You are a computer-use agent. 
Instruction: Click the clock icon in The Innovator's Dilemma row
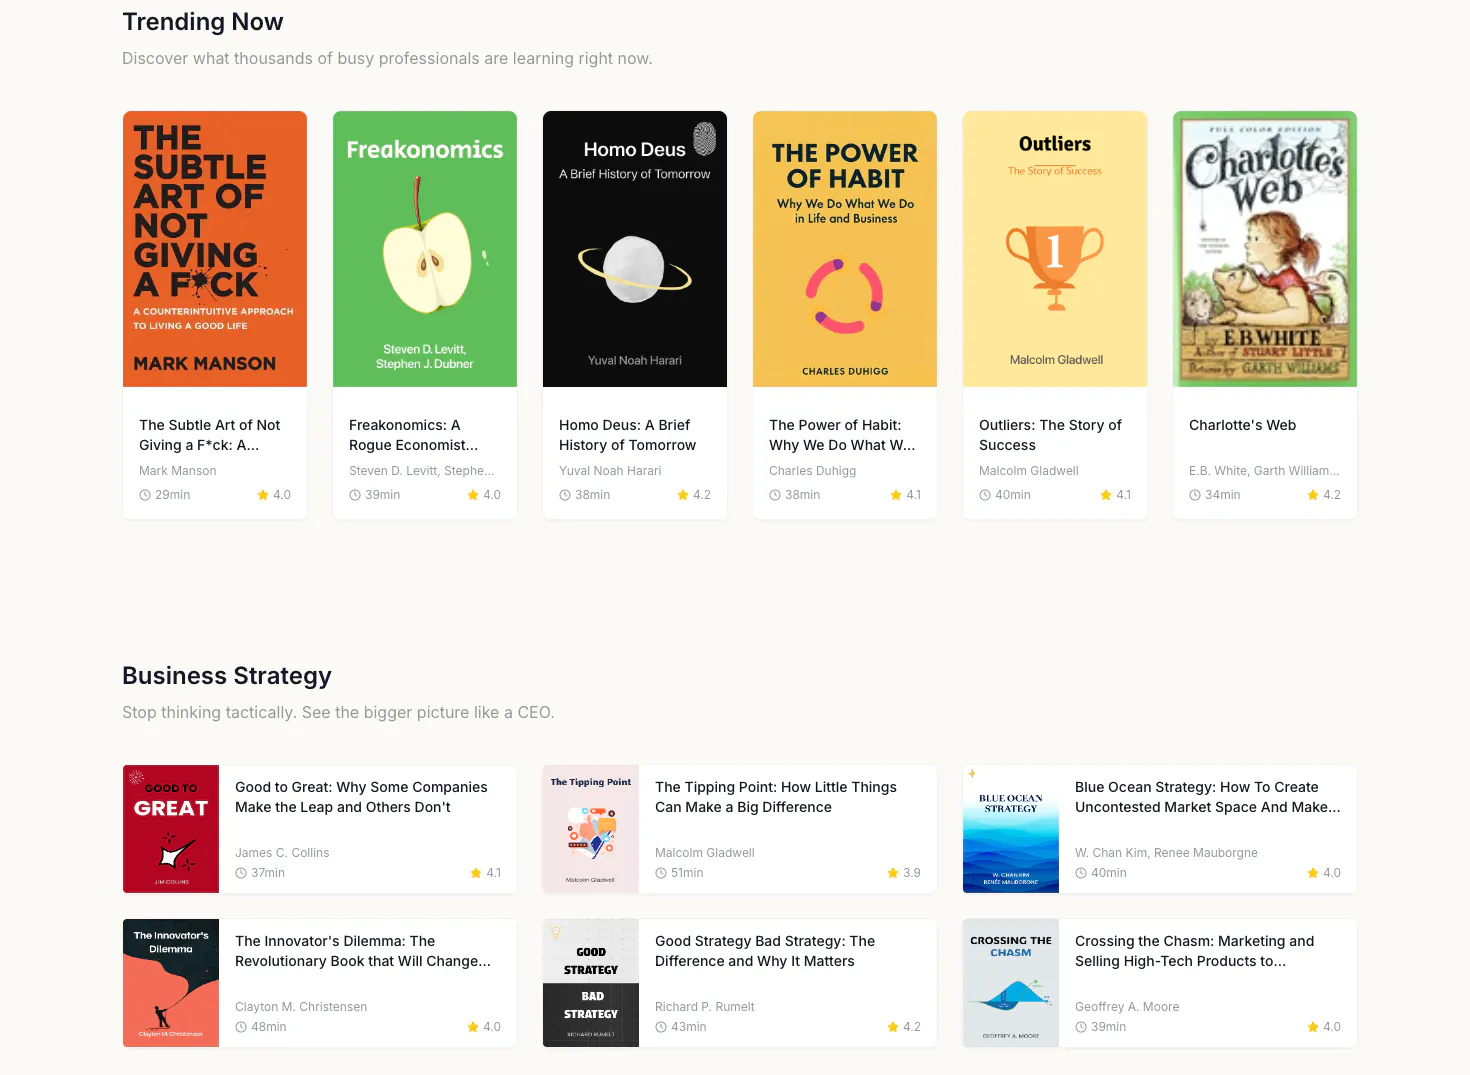click(241, 1027)
